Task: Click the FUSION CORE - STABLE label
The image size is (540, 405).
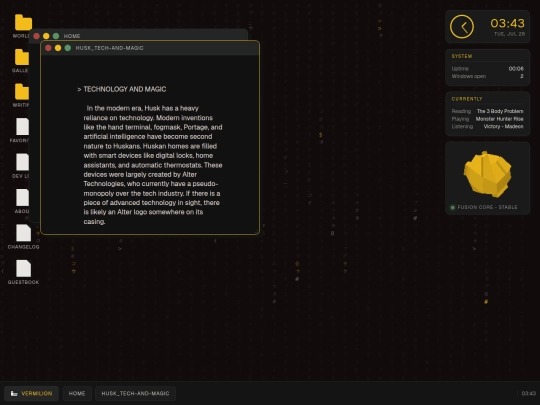Action: tap(487, 207)
